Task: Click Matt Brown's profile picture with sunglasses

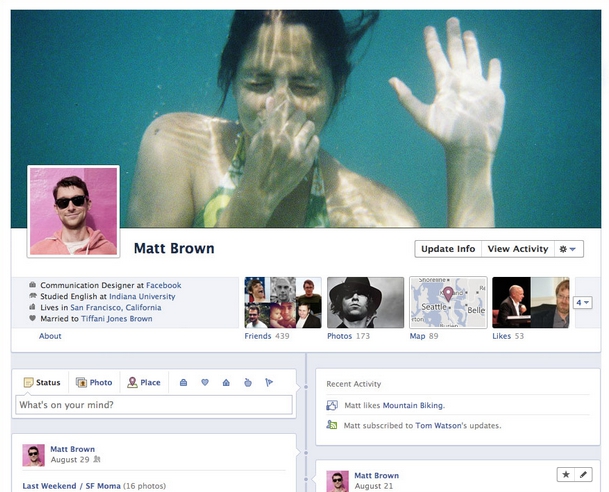Action: 73,211
